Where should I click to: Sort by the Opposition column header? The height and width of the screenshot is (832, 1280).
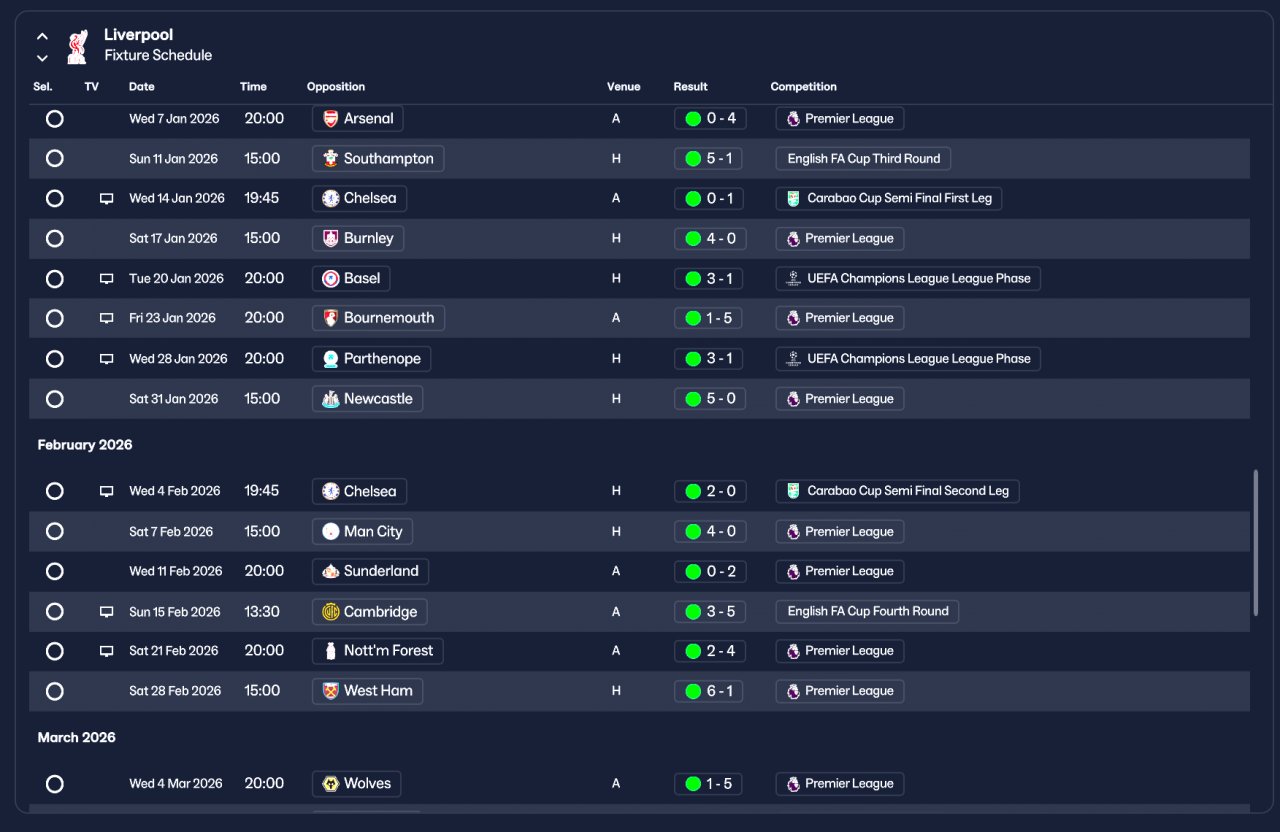[336, 87]
